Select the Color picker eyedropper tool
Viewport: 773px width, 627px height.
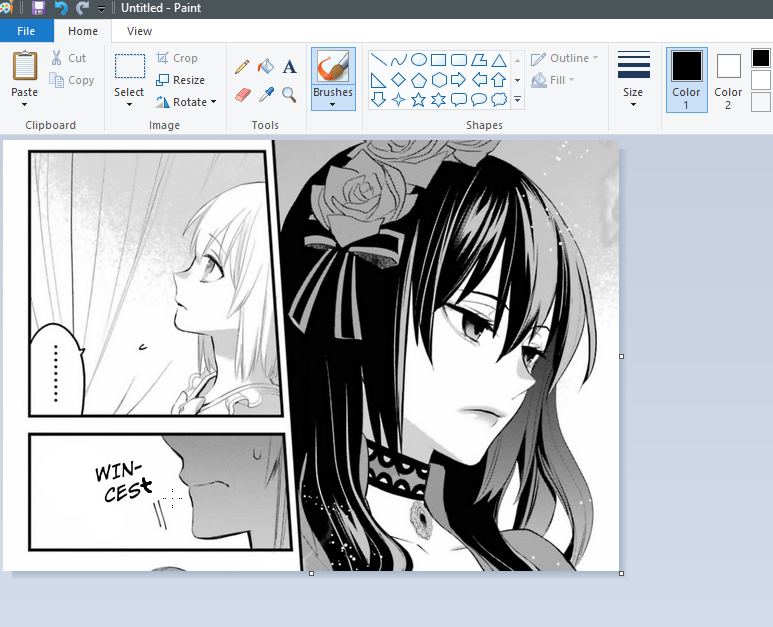266,95
